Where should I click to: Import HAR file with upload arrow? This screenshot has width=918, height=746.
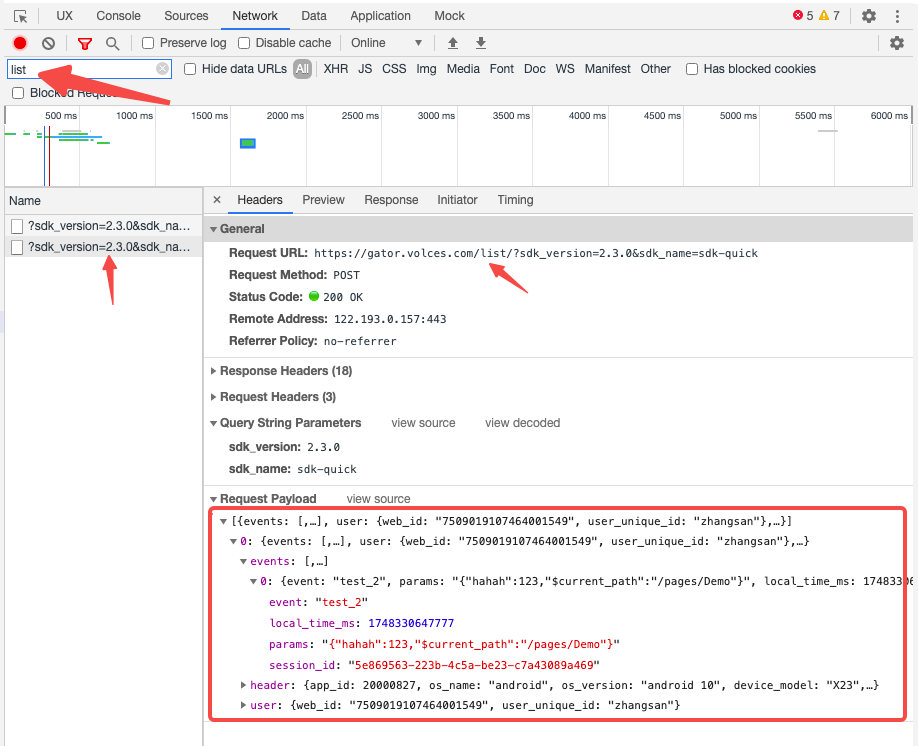coord(453,43)
